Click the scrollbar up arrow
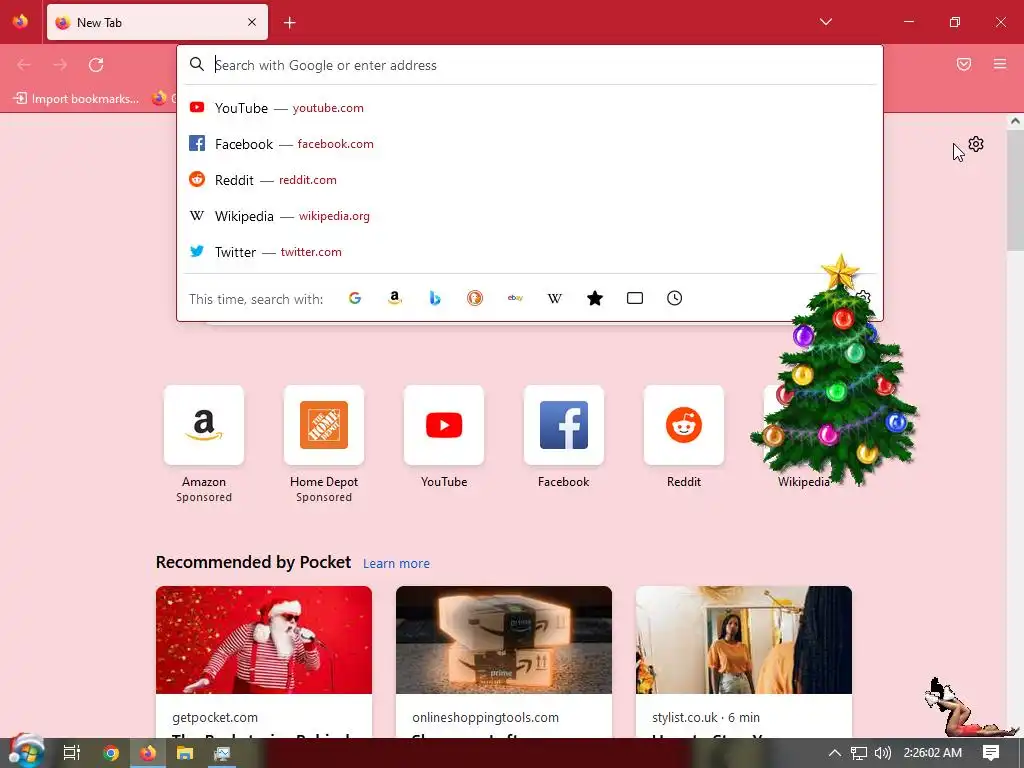This screenshot has height=768, width=1024. click(x=1015, y=121)
